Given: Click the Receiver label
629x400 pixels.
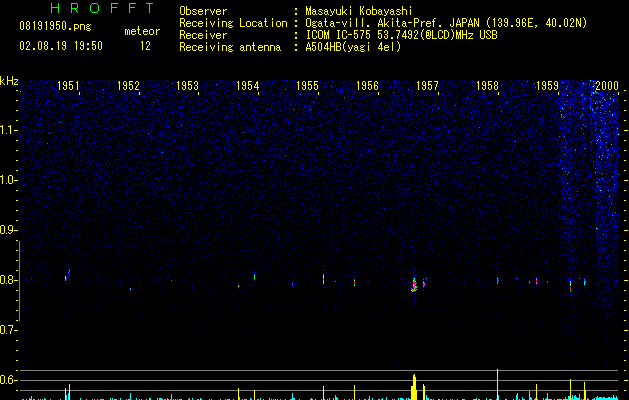Looking at the screenshot, I should 203,35.
